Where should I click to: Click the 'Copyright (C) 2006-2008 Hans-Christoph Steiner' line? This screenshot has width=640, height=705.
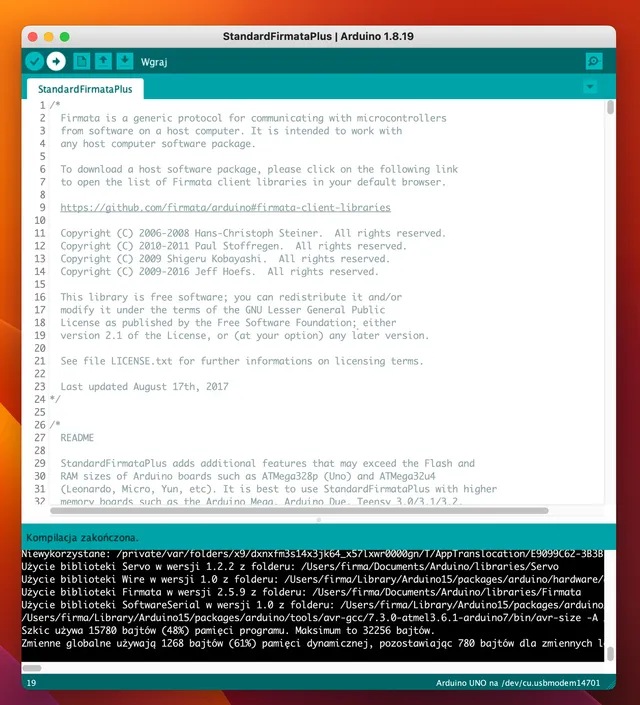coord(253,233)
